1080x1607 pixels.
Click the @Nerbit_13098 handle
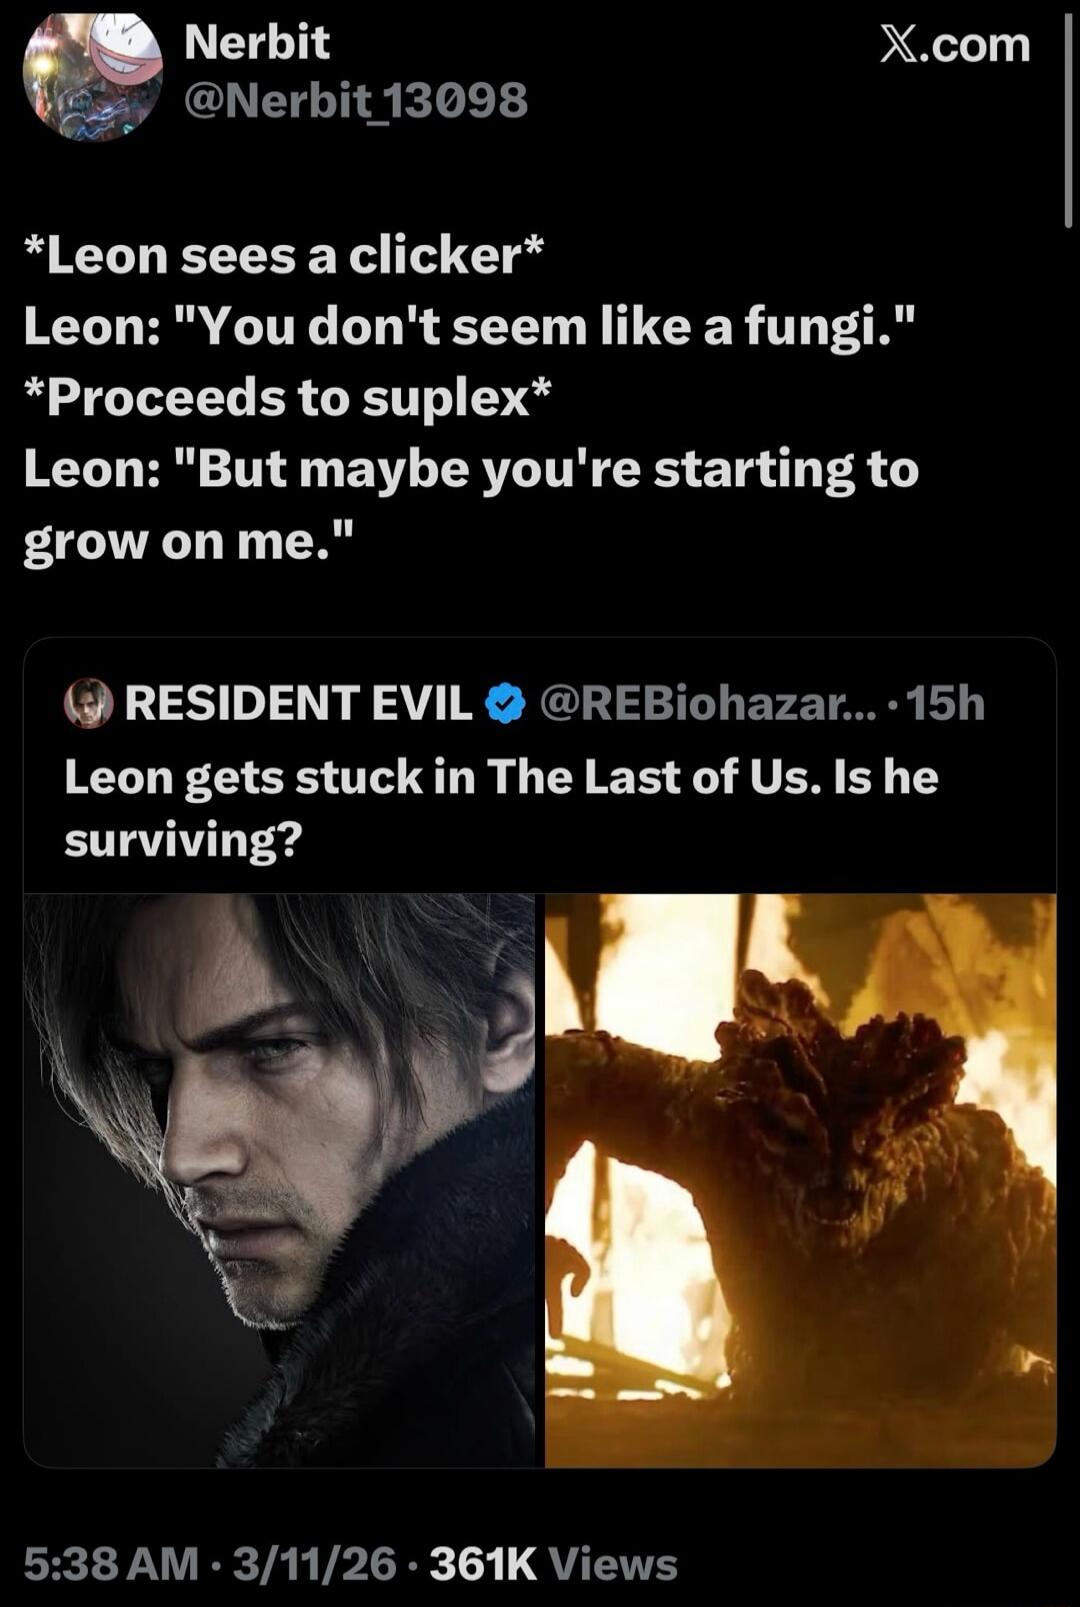pos(355,100)
